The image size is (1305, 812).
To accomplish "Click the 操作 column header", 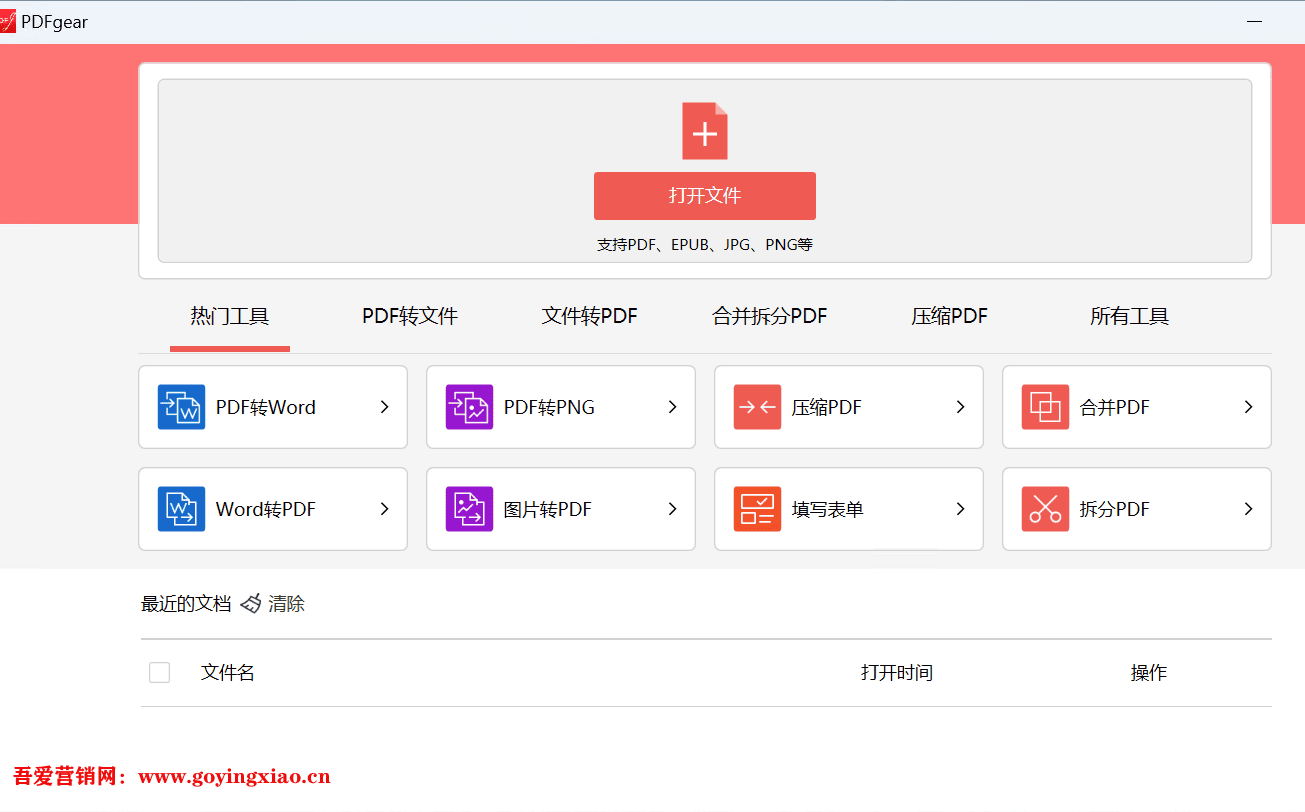I will point(1149,673).
